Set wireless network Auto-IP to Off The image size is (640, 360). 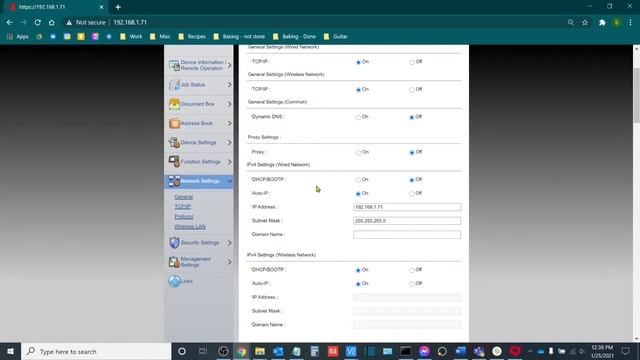[411, 284]
